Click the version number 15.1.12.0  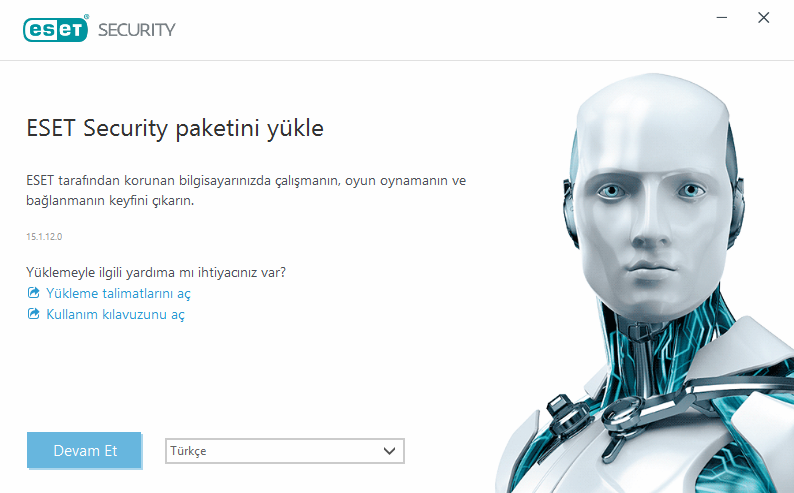coord(44,236)
